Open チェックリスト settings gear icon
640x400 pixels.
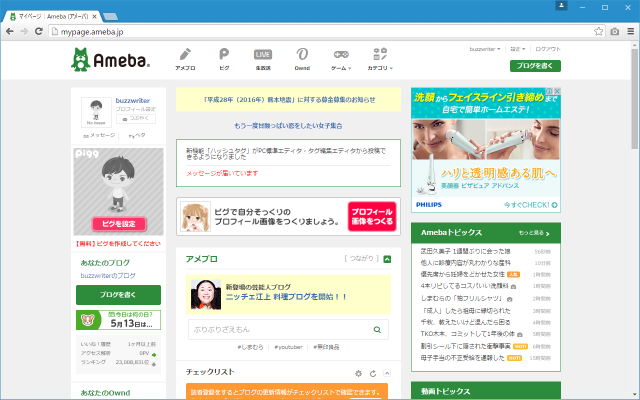(x=358, y=373)
